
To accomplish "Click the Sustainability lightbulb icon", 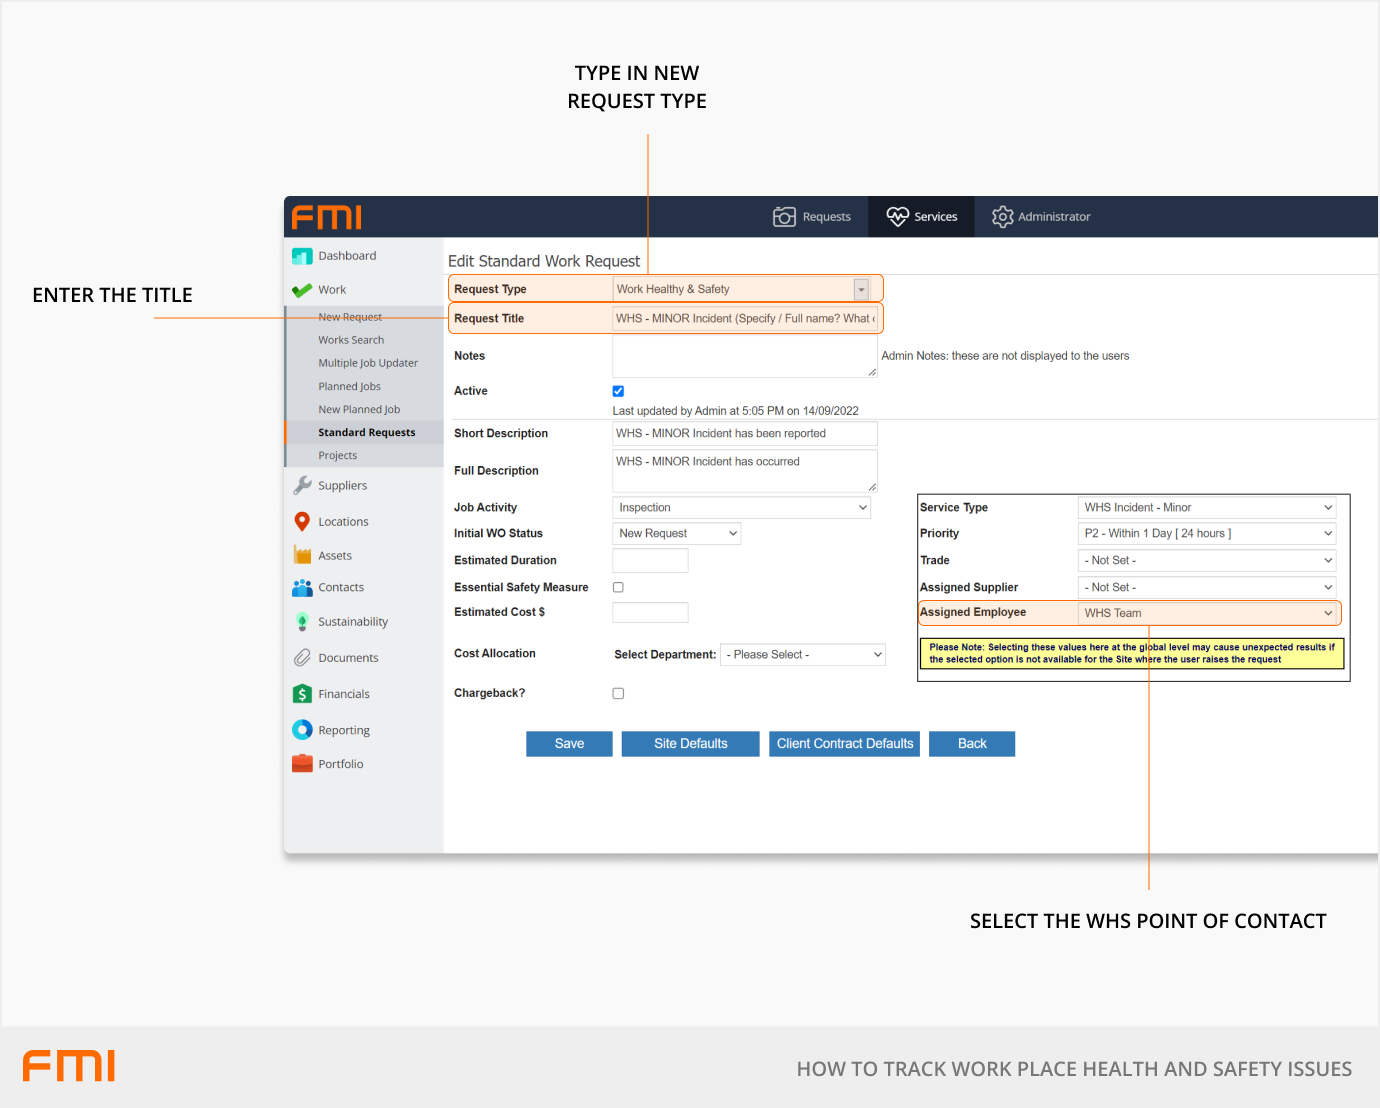I will pyautogui.click(x=302, y=621).
